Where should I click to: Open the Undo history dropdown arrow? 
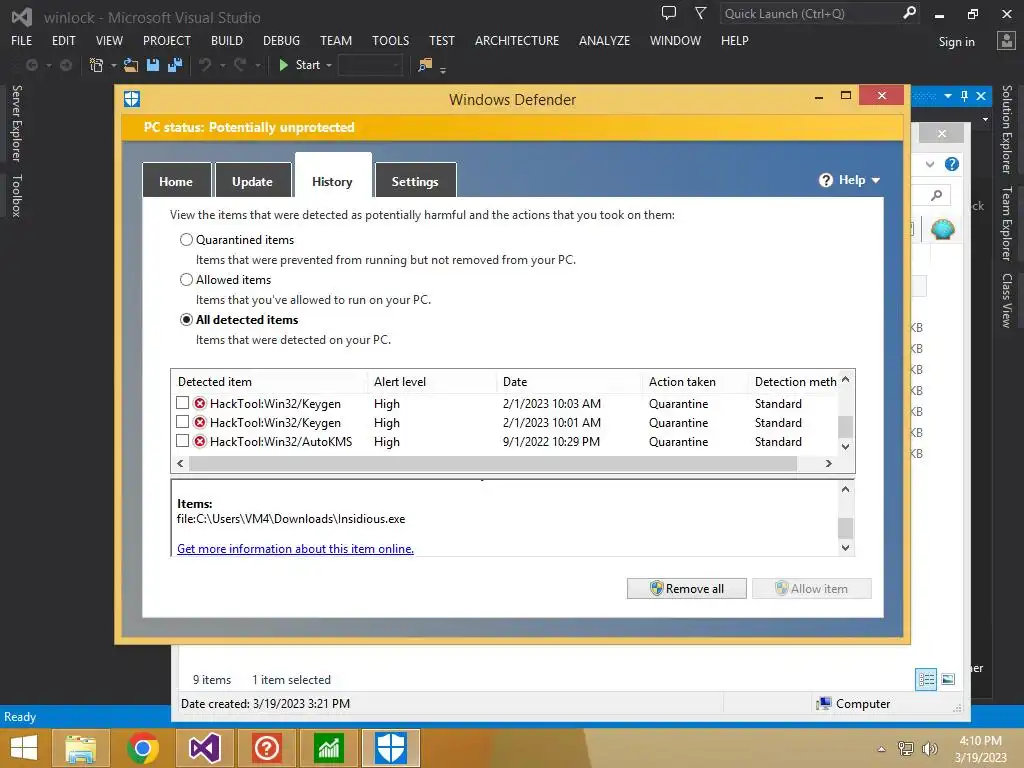click(223, 65)
